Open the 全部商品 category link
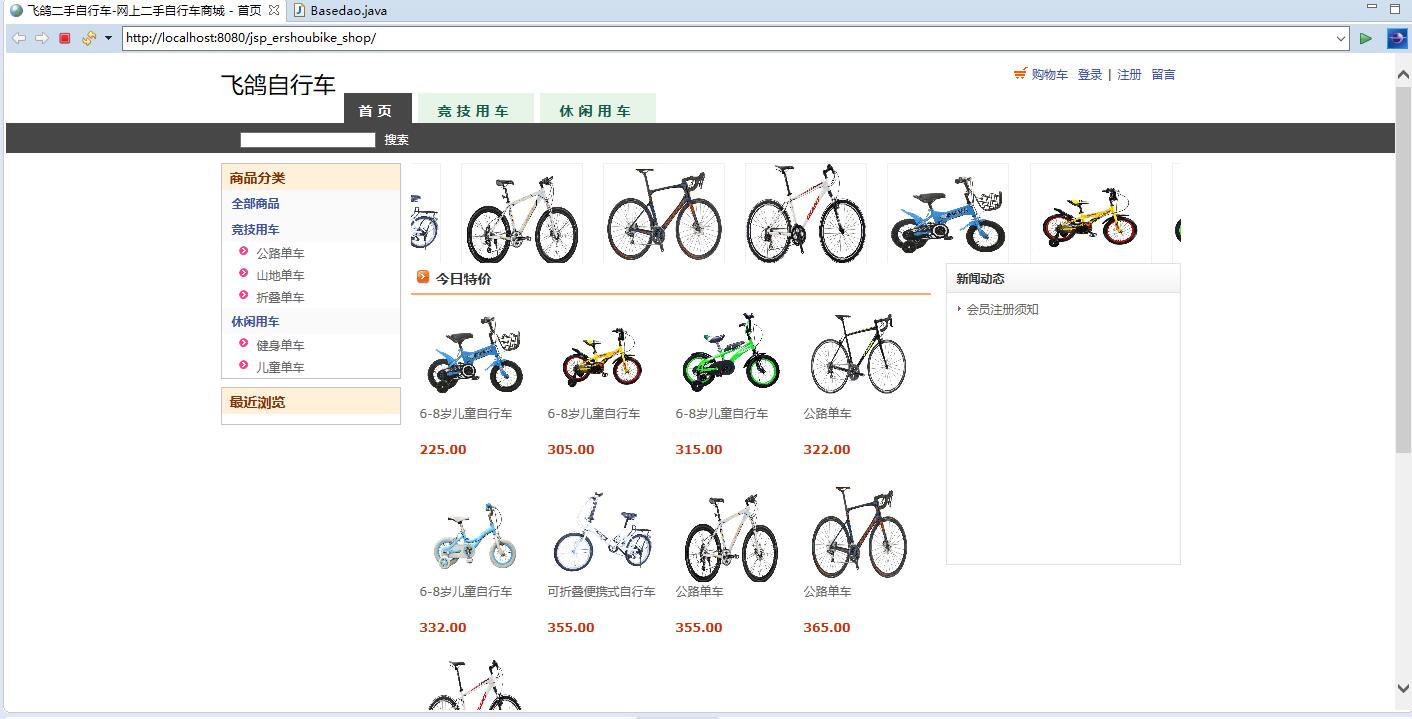The height and width of the screenshot is (719, 1412). point(256,203)
